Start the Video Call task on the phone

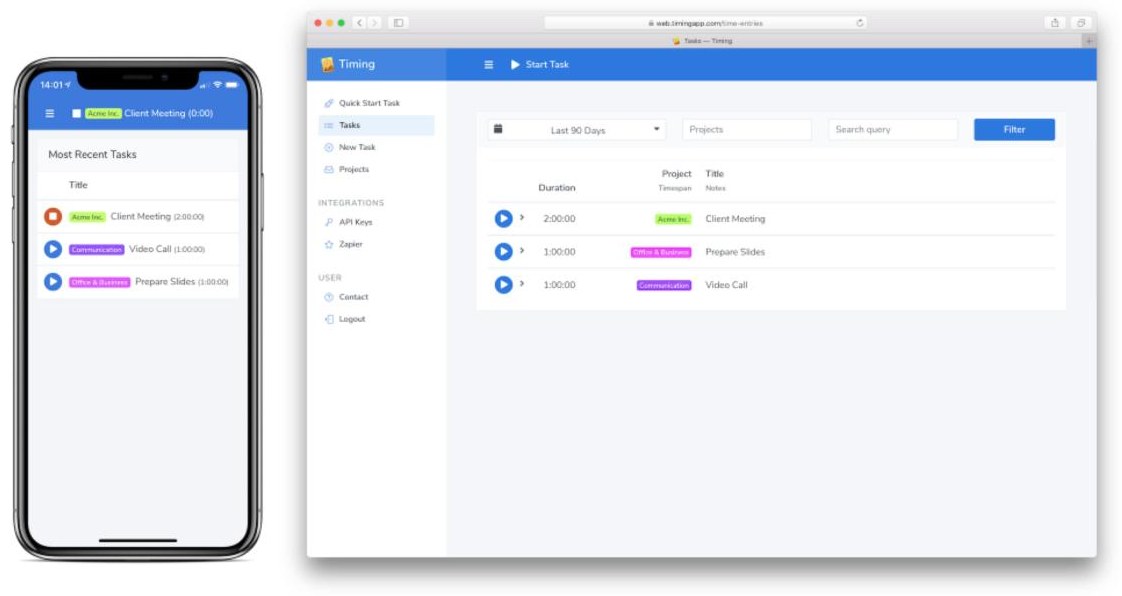[53, 249]
